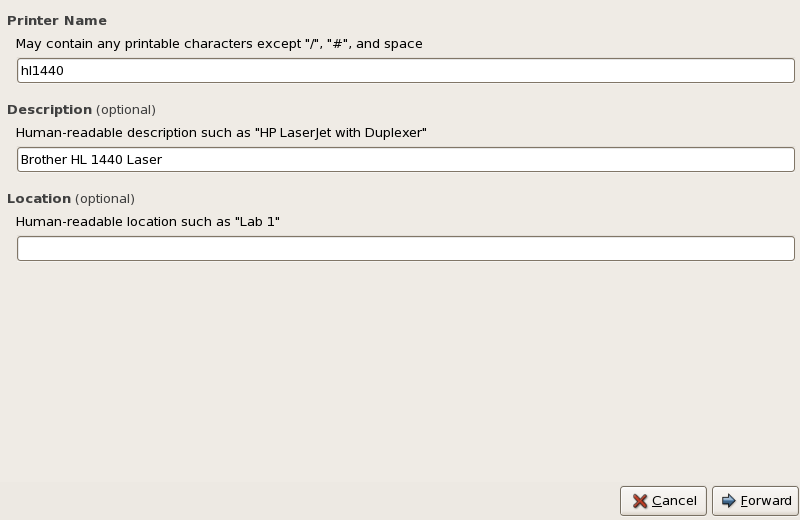The image size is (800, 520).
Task: Click the red X icon on Cancel
Action: (x=640, y=501)
